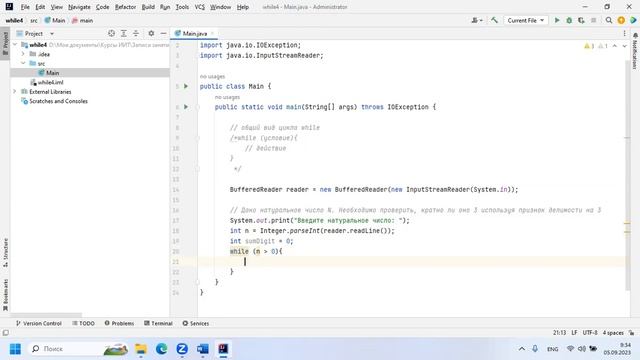Open the user account dropdown in the toolbar
This screenshot has height=360, width=640.
click(x=477, y=20)
